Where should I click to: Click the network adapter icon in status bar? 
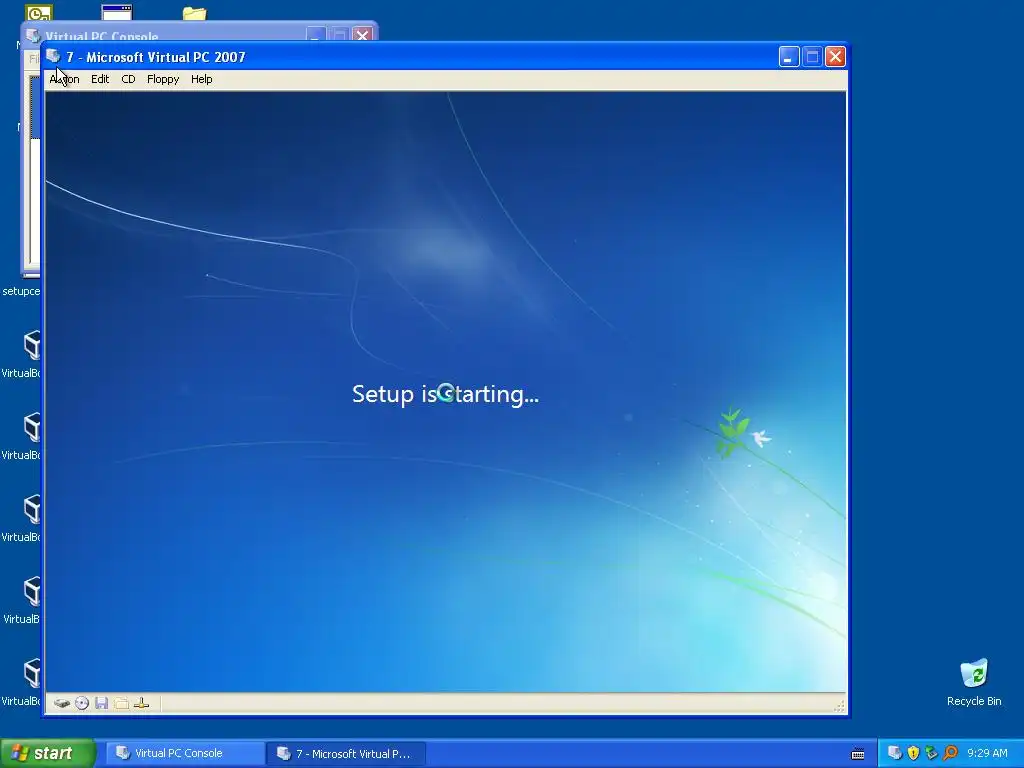click(141, 703)
